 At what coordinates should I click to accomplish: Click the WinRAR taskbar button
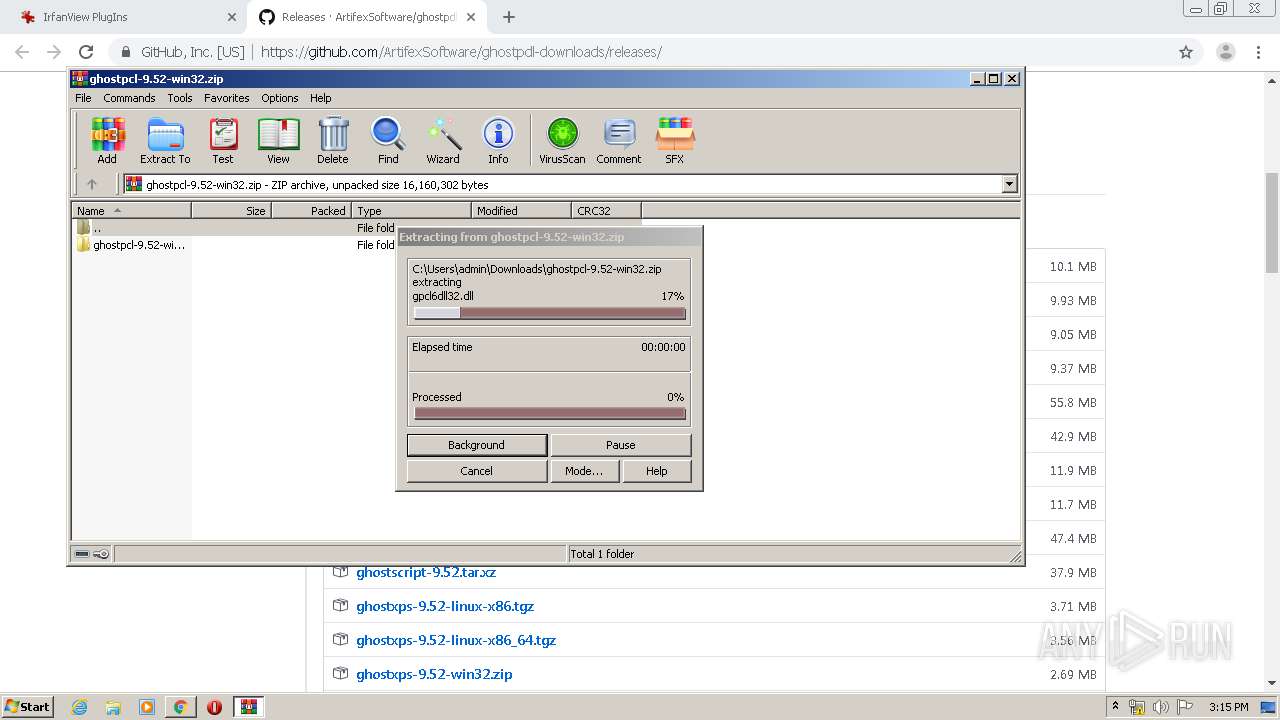[249, 707]
